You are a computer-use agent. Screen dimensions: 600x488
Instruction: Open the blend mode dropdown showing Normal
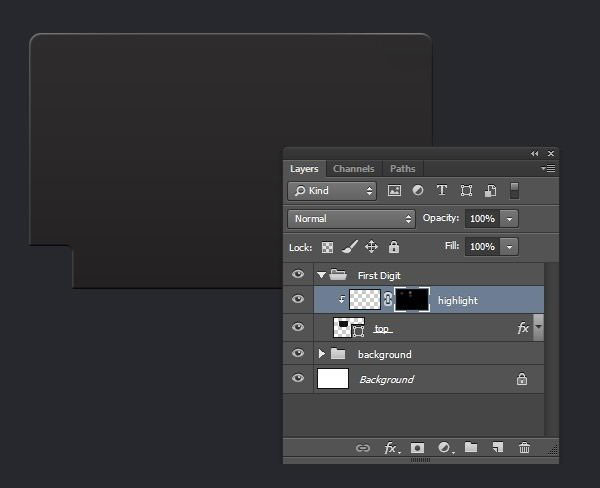[351, 218]
